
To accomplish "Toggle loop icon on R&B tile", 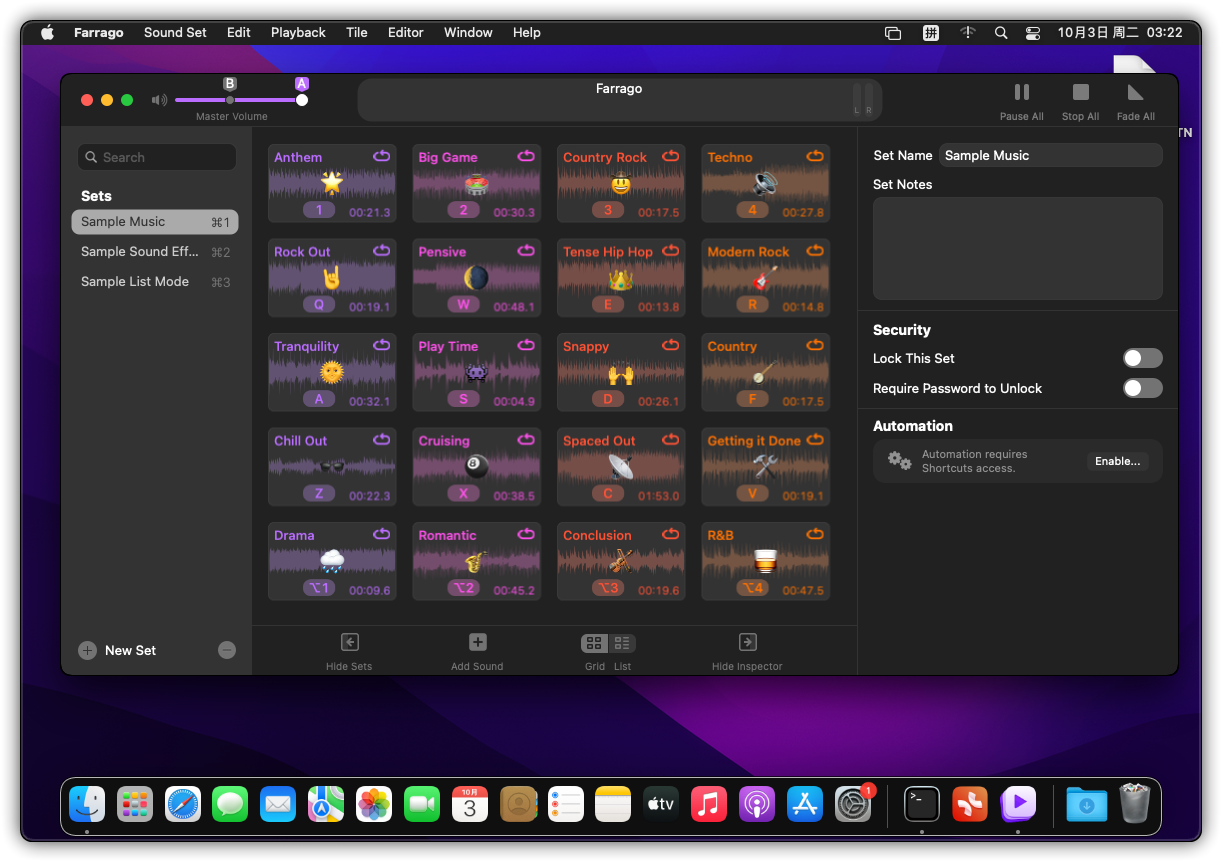I will [815, 534].
